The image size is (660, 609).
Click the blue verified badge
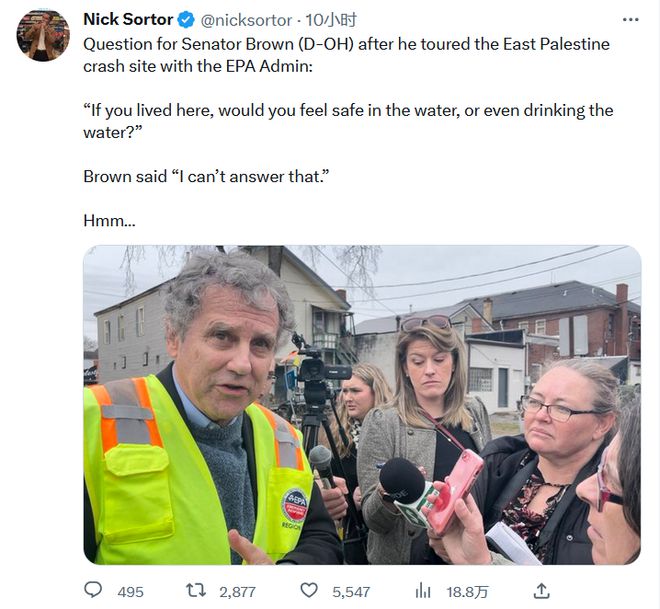(186, 20)
